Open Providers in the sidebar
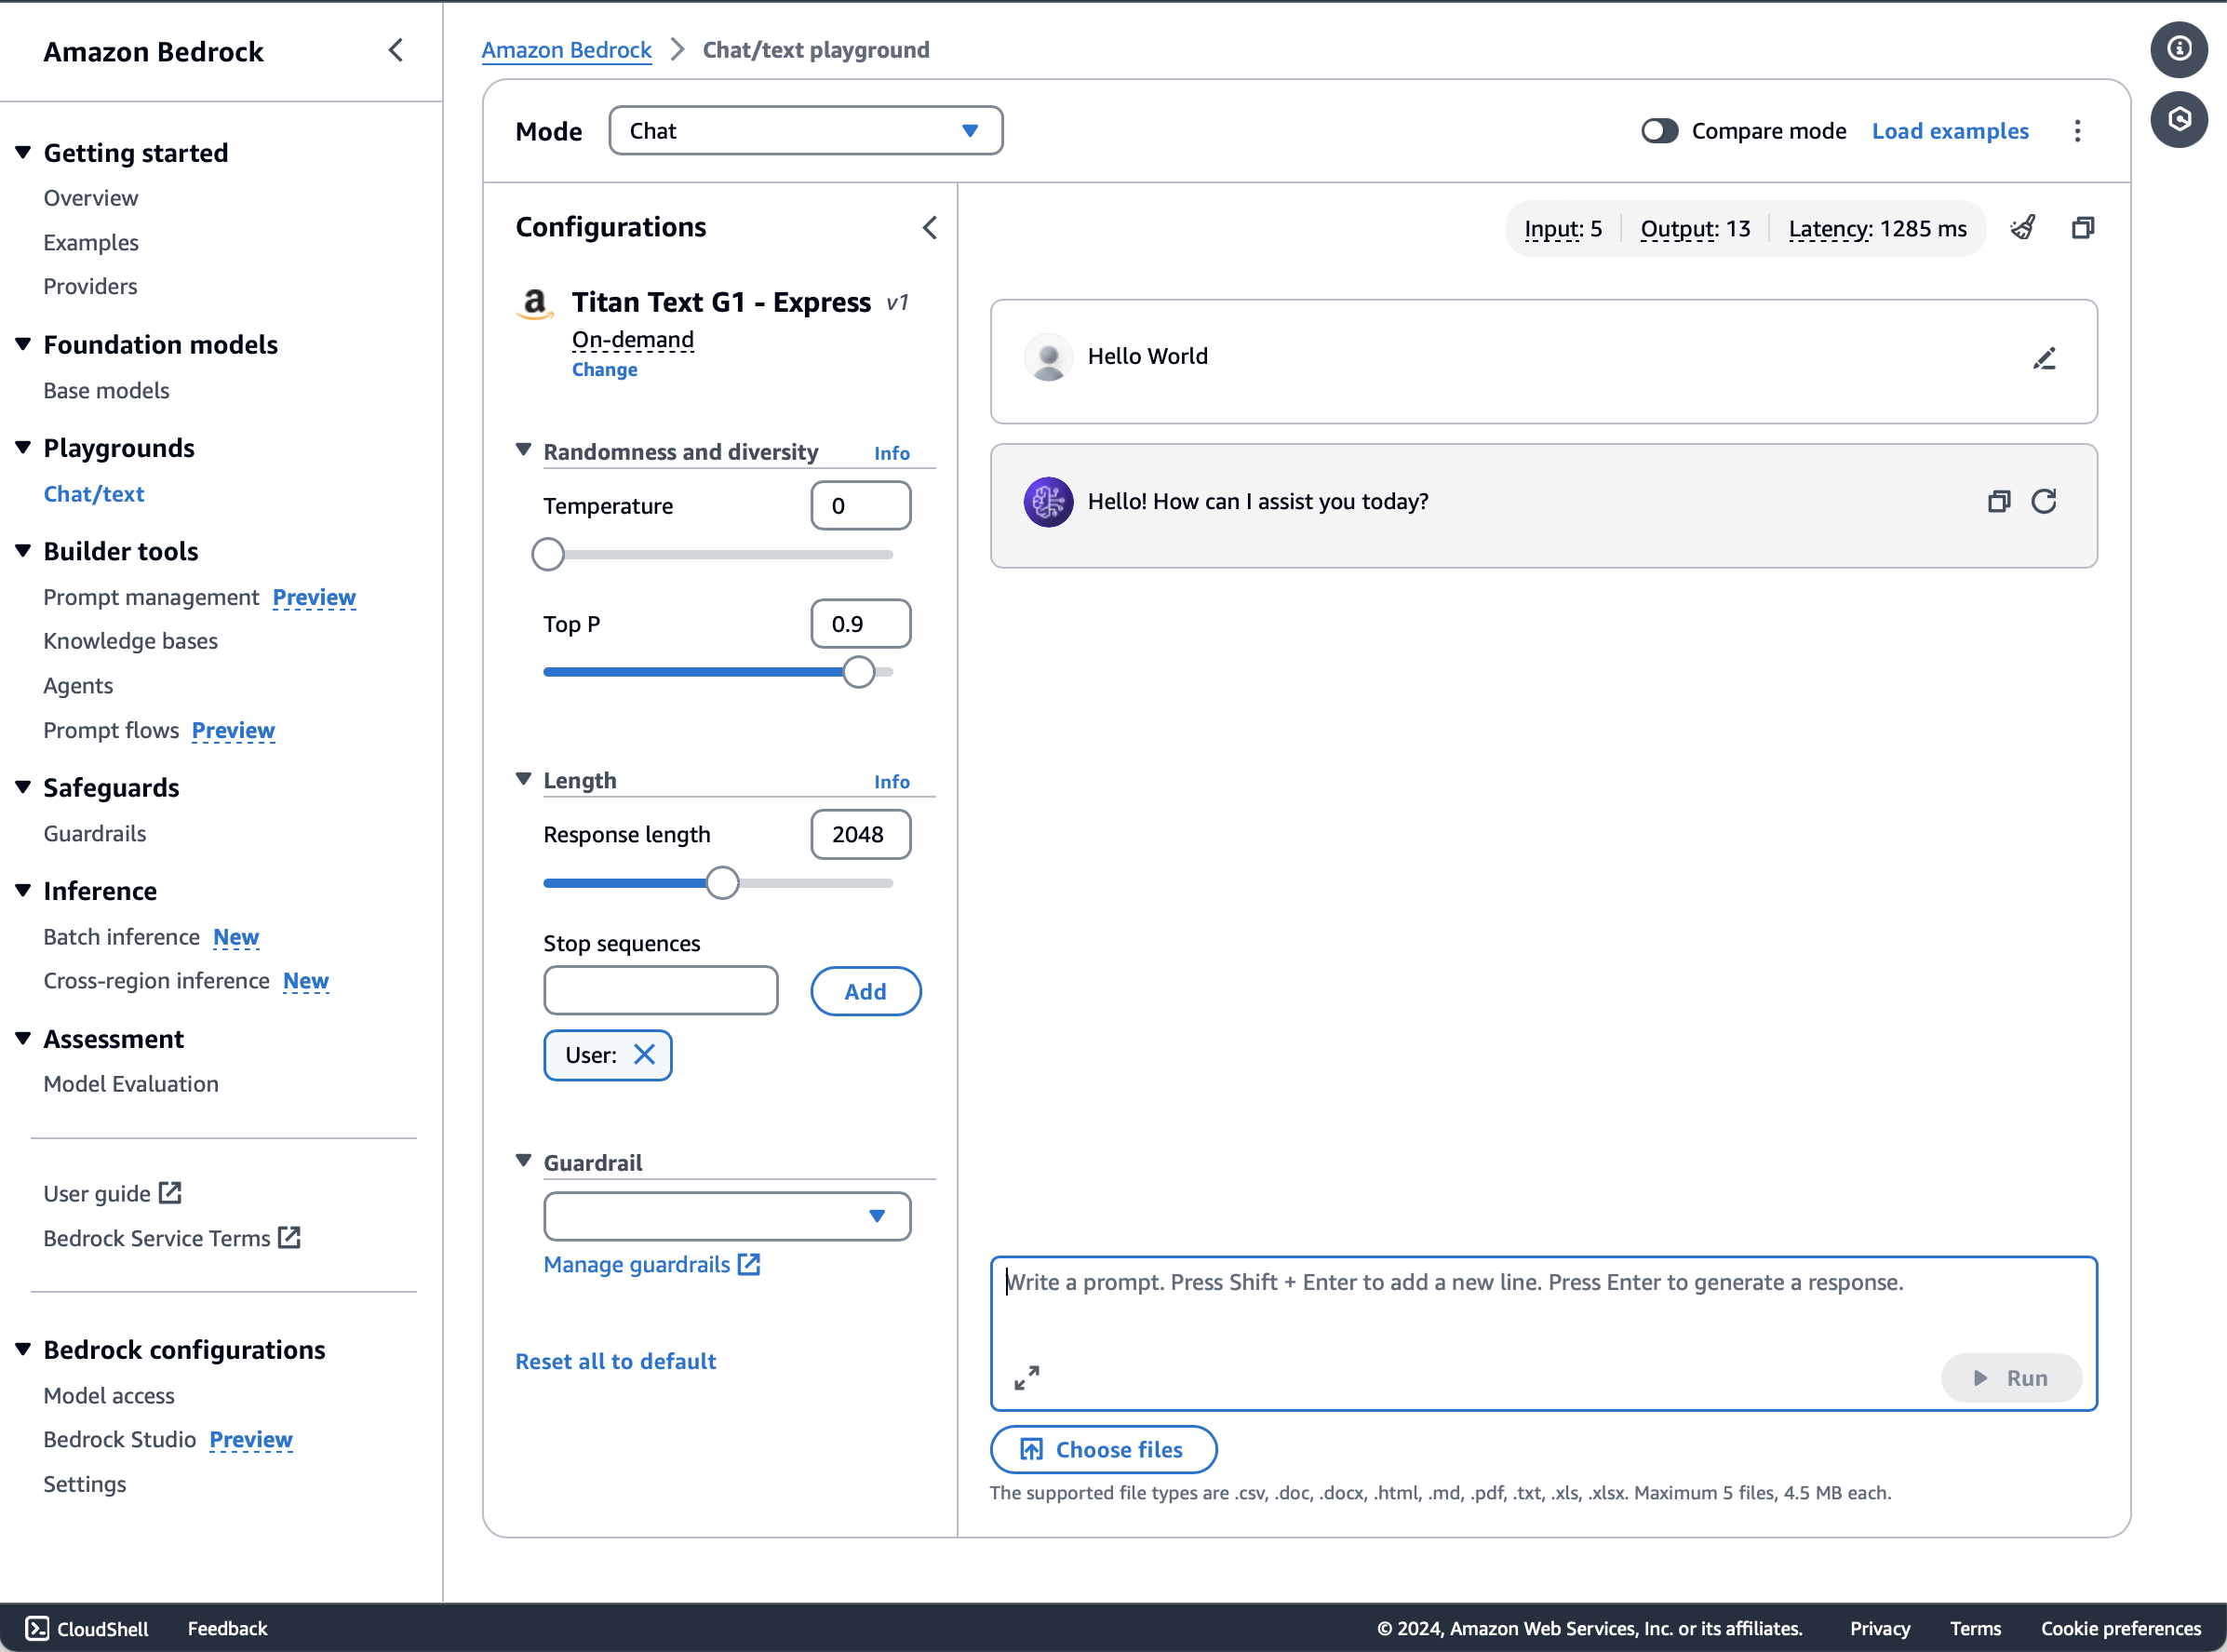2227x1652 pixels. 90,286
